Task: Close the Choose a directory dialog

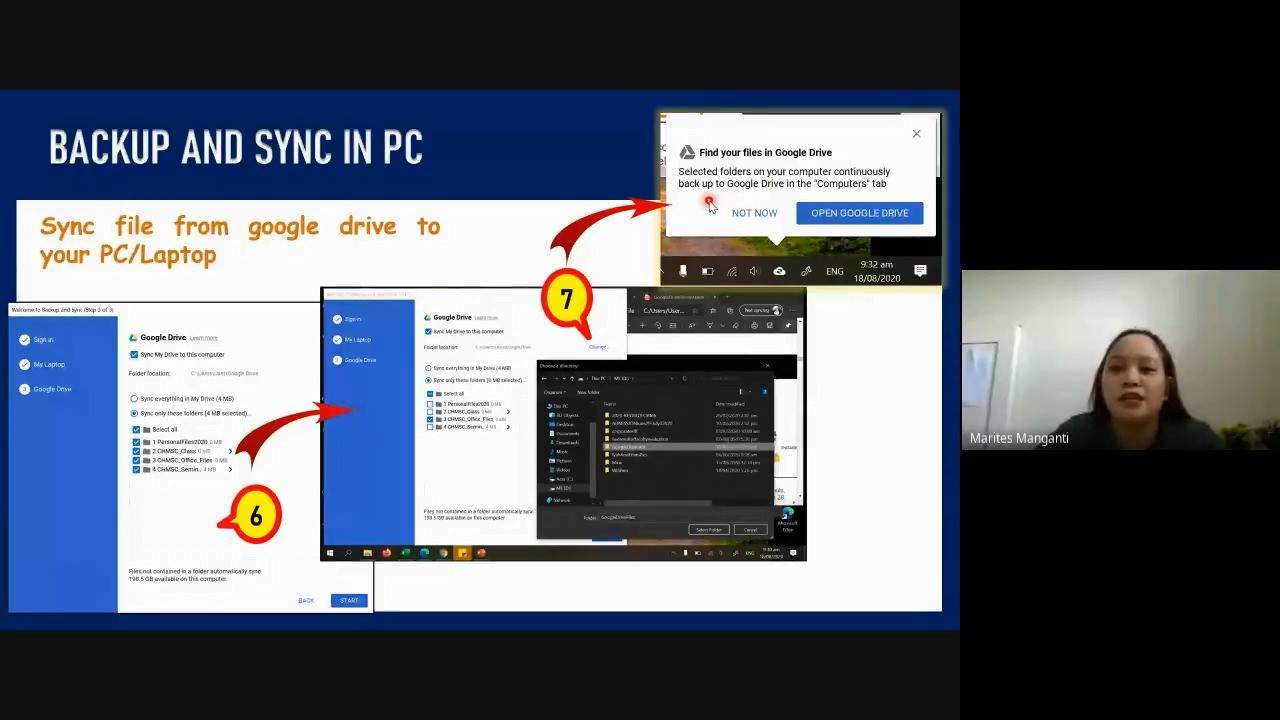Action: click(767, 366)
